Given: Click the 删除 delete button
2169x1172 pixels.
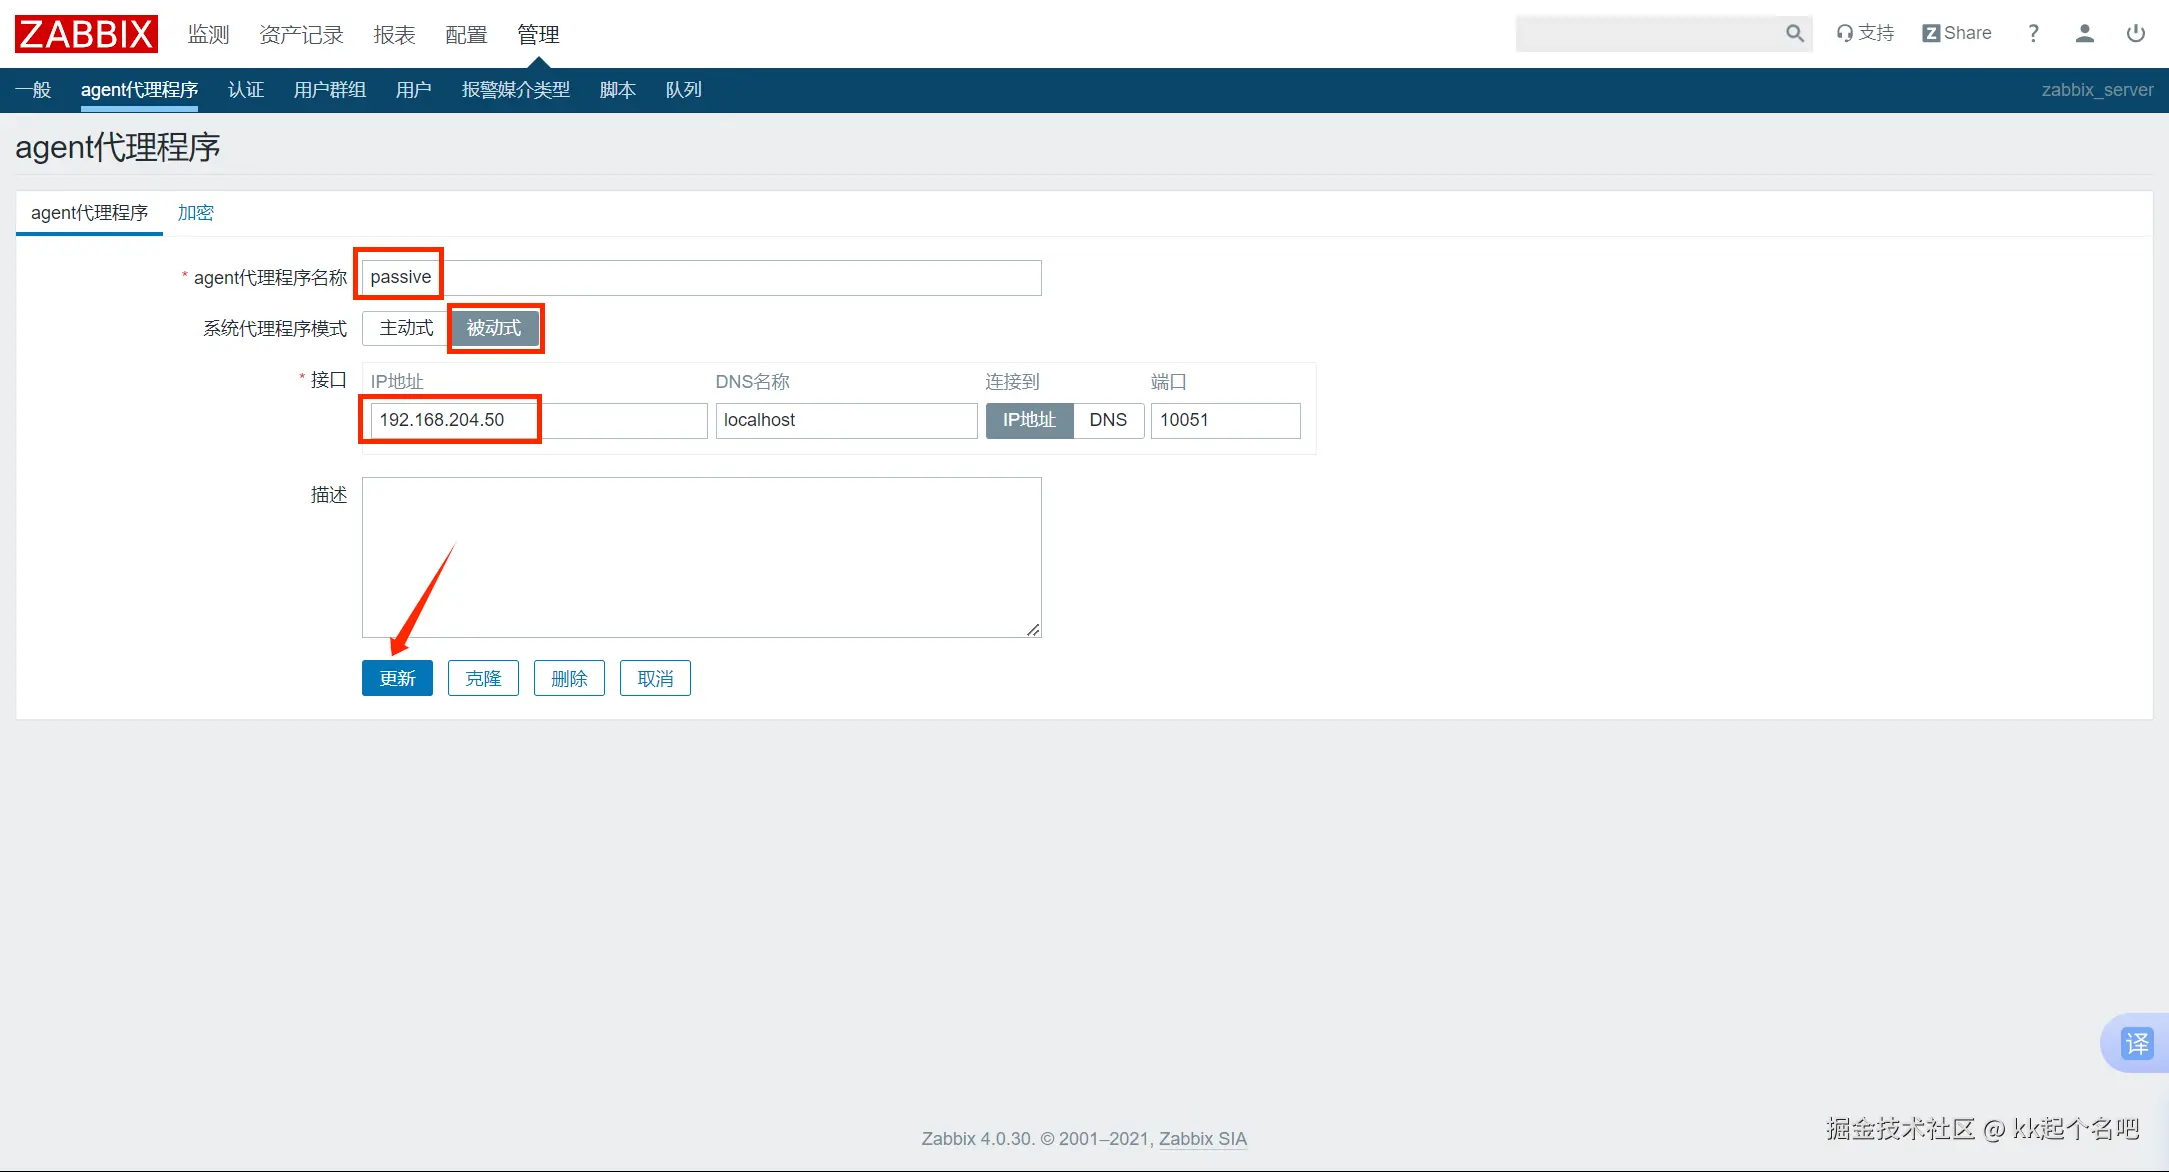Looking at the screenshot, I should point(569,678).
